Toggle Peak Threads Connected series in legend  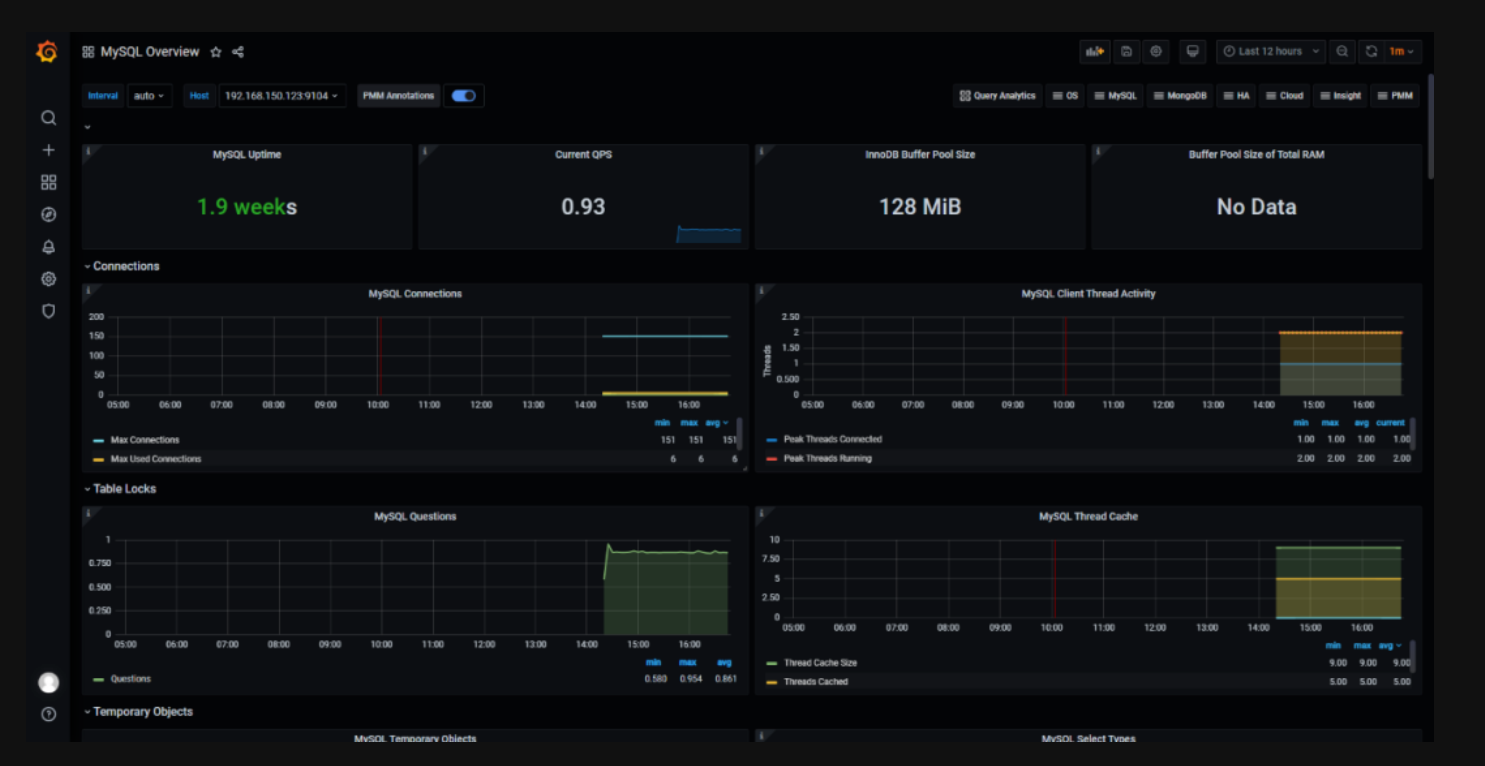pyautogui.click(x=833, y=439)
